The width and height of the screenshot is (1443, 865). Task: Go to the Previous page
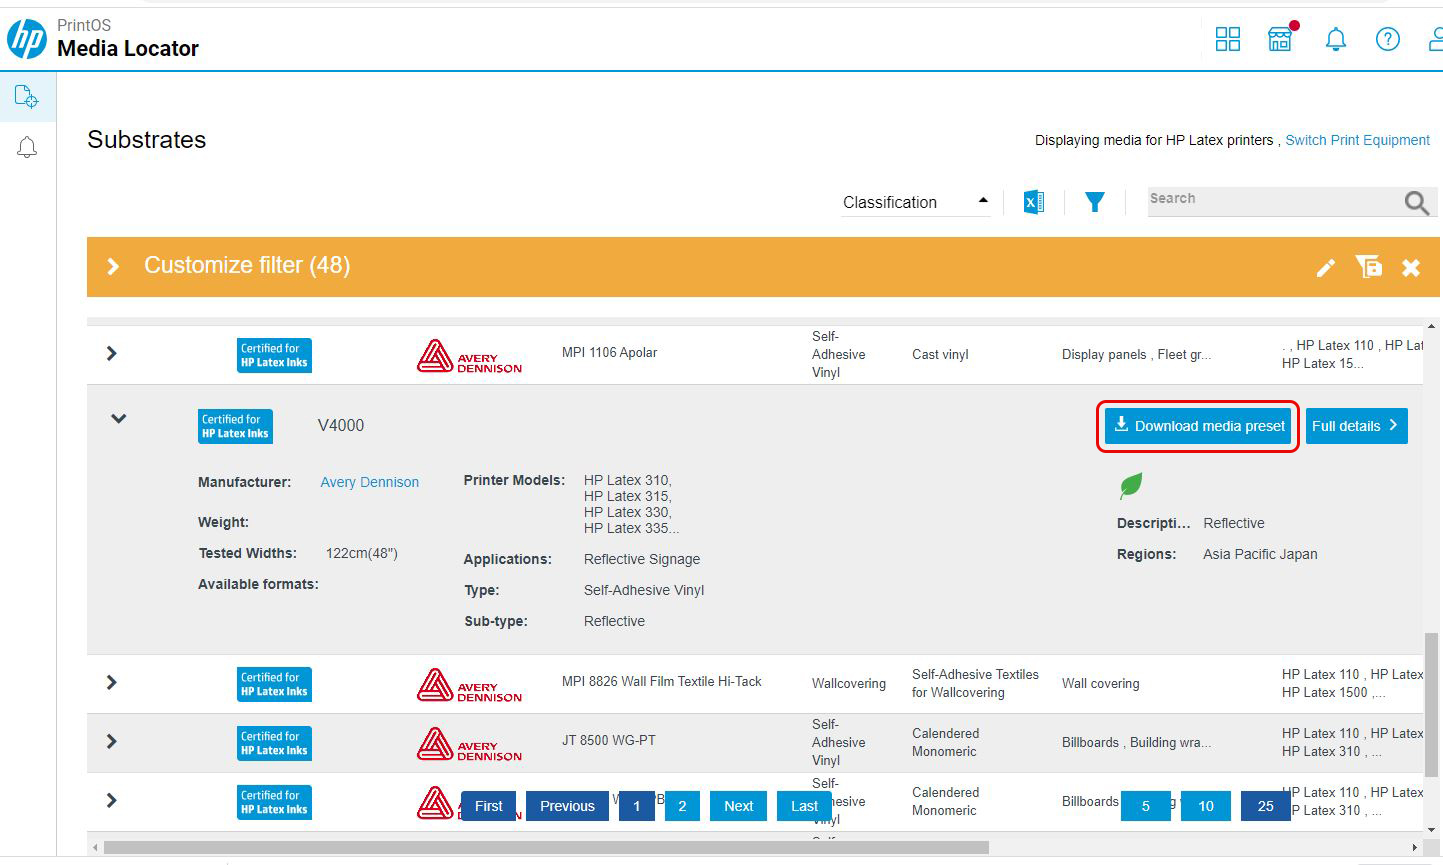point(567,806)
